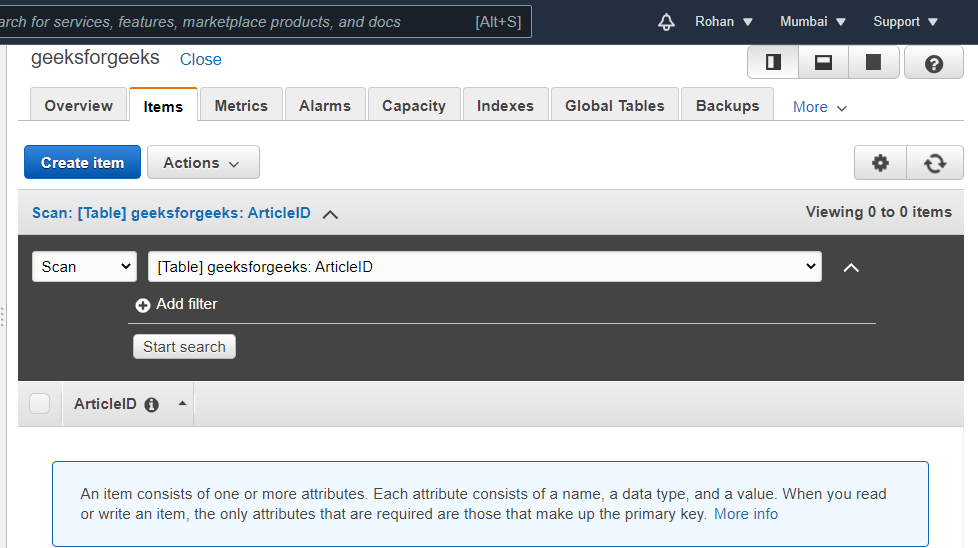Viewport: 978px width, 548px height.
Task: Open the Mumbai region menu
Action: [x=812, y=22]
